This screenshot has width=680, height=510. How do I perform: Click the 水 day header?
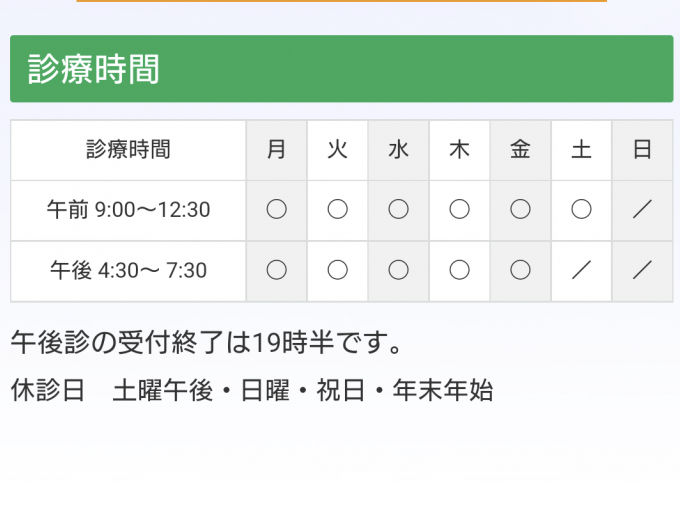click(x=399, y=150)
